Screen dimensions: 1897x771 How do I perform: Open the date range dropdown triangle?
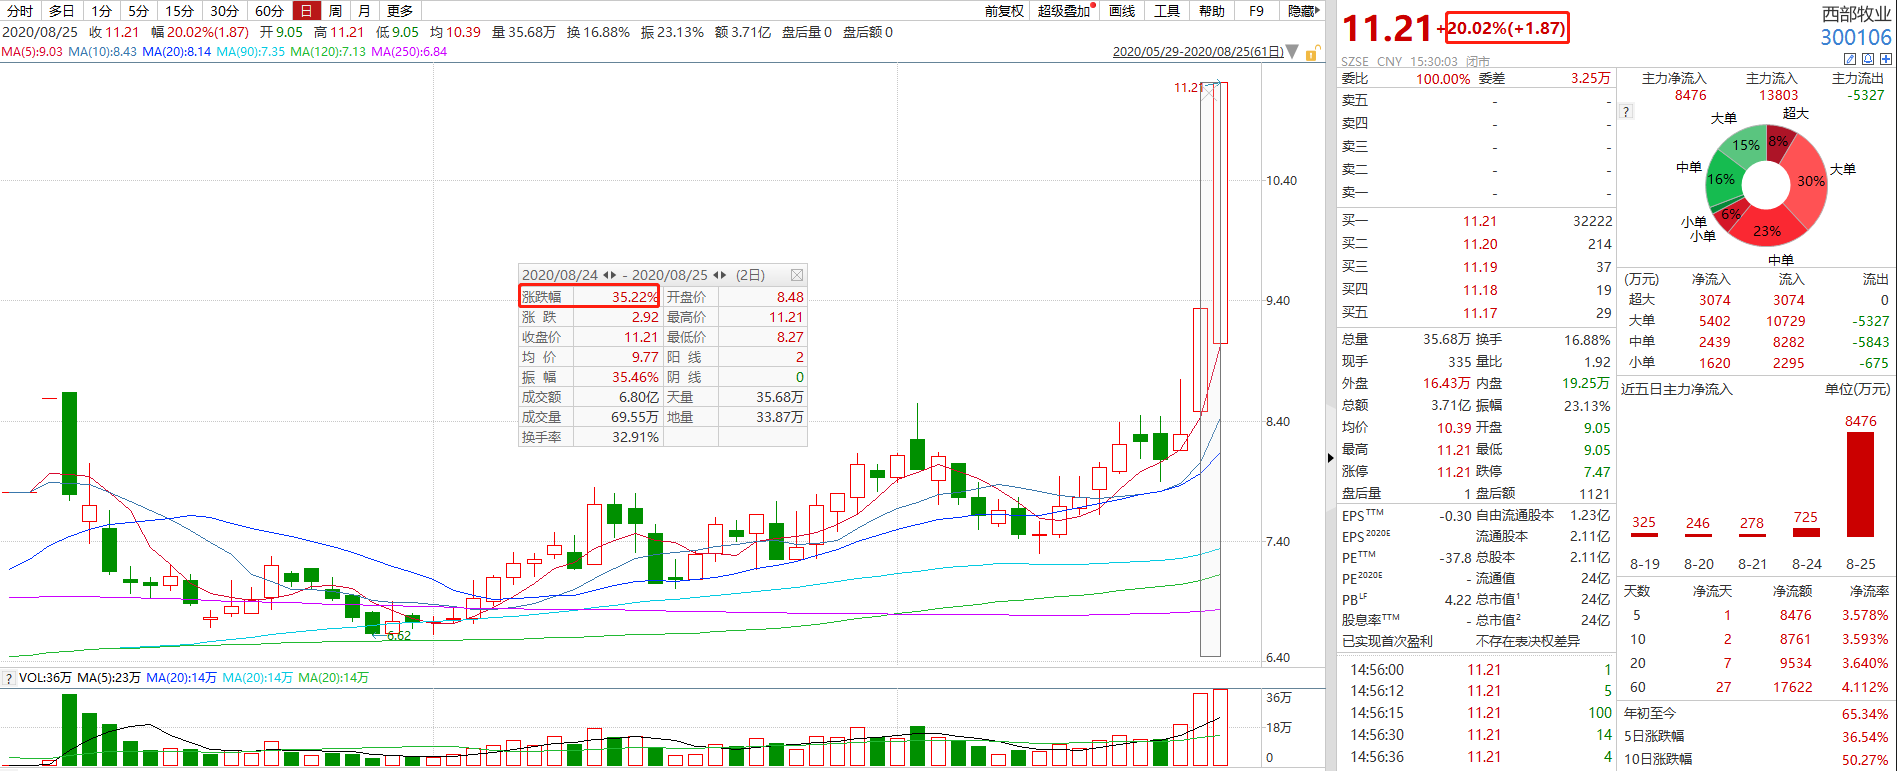(1292, 52)
